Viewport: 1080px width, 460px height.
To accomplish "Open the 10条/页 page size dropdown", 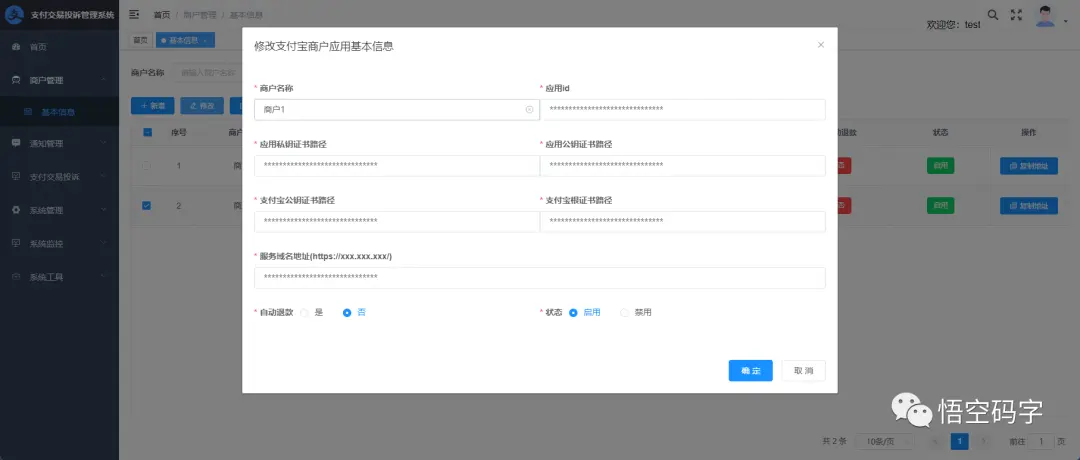I will tap(884, 441).
